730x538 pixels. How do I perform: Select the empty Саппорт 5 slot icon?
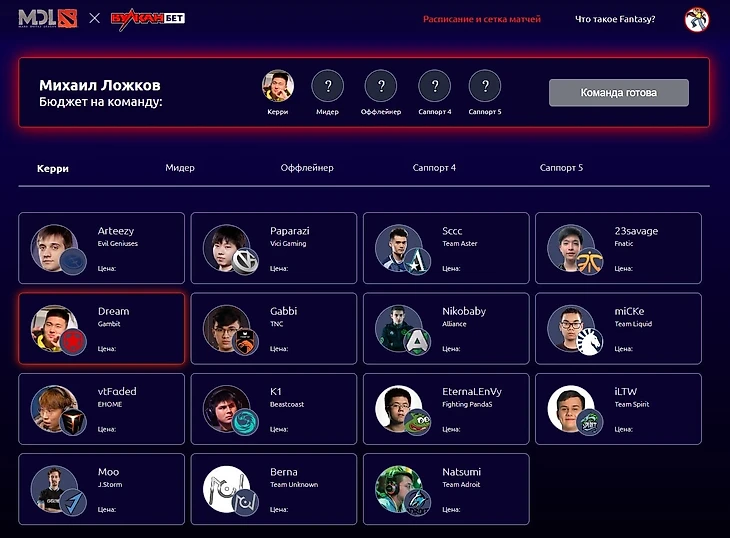click(485, 86)
